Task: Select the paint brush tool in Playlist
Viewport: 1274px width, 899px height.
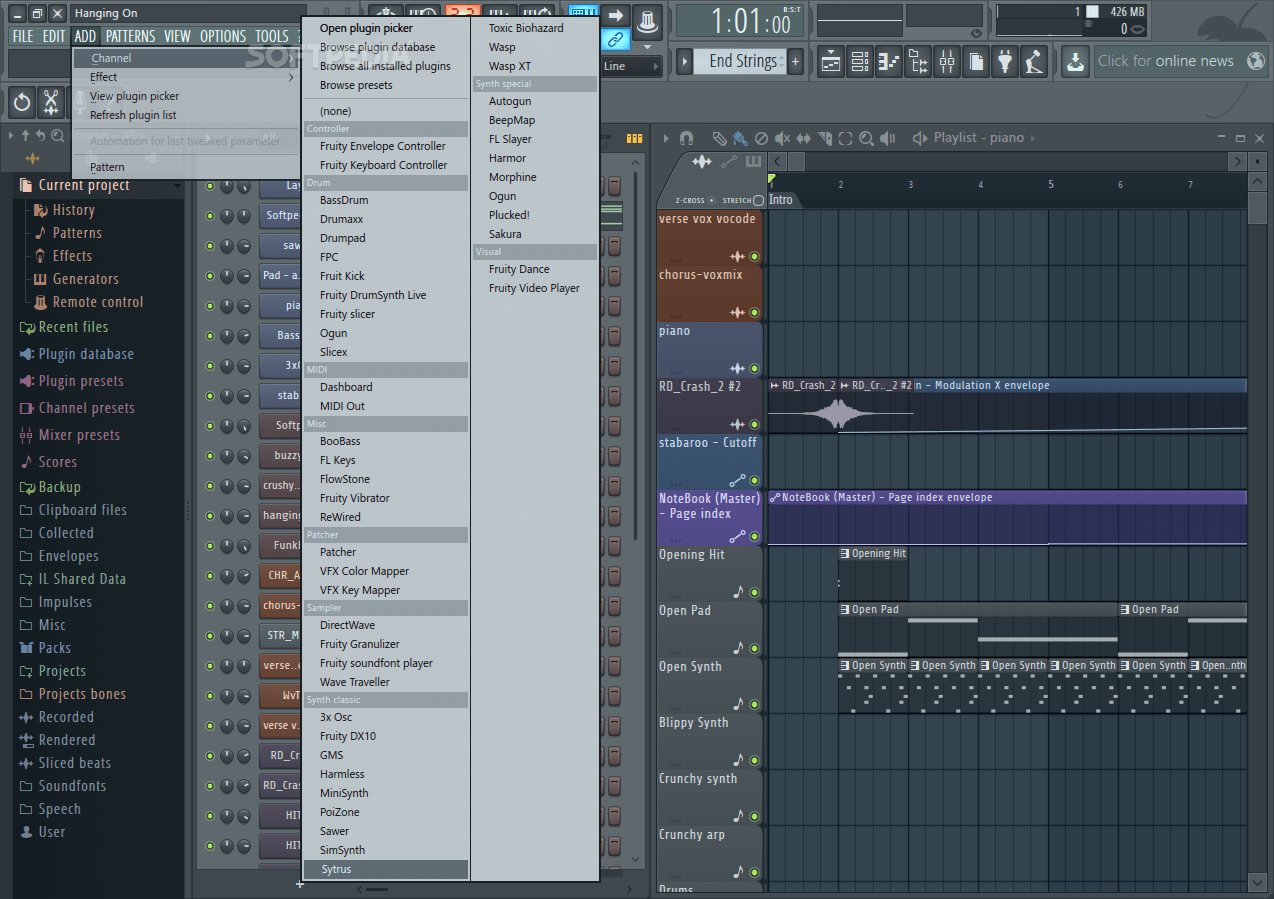Action: click(739, 138)
